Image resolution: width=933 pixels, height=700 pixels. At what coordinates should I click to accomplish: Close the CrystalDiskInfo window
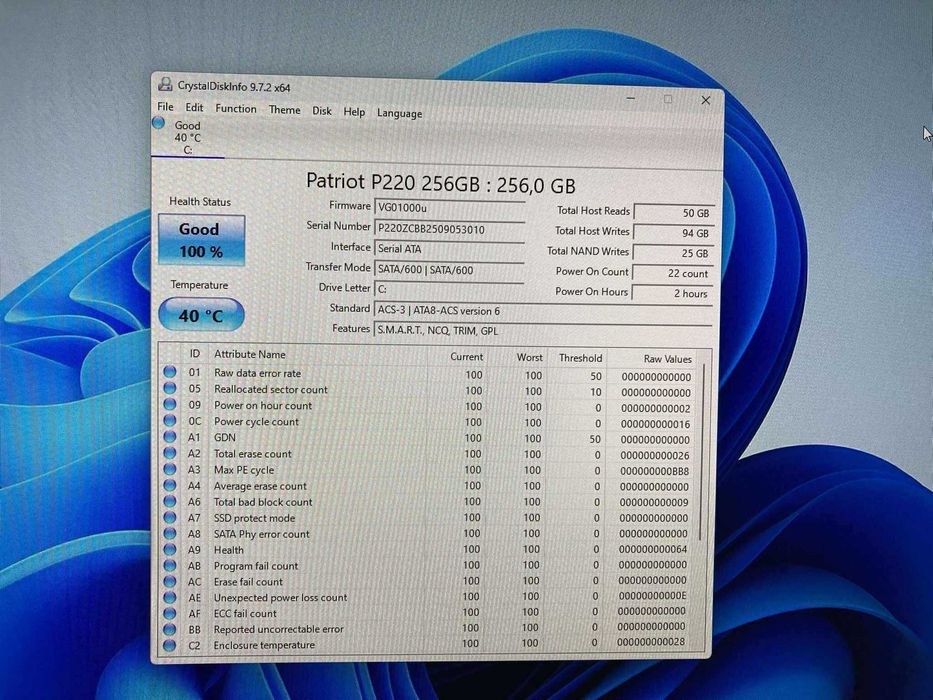click(x=706, y=100)
